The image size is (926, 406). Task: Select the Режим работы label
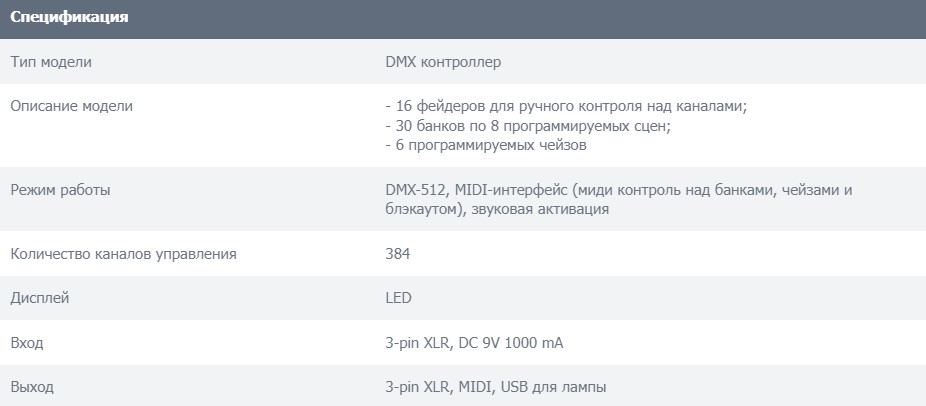point(60,190)
